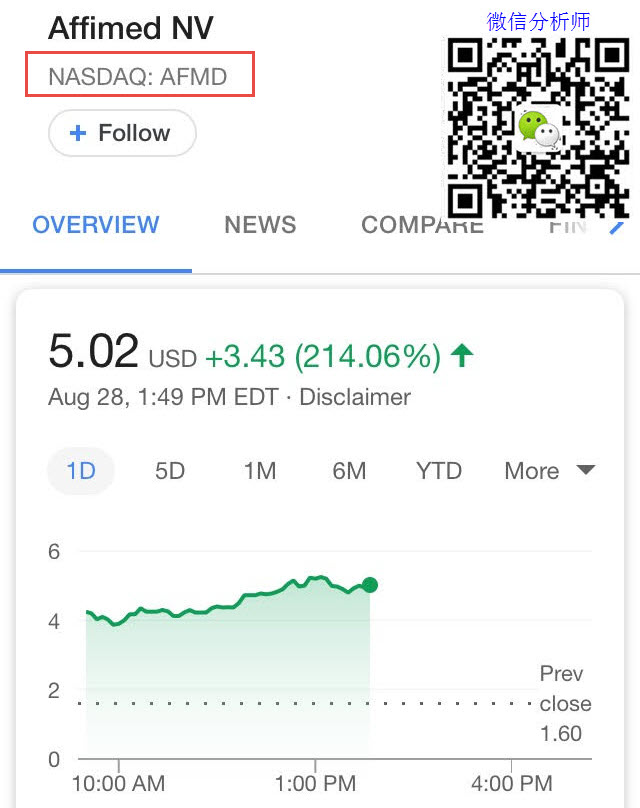Screen dimensions: 640x808
Task: Click the NASDAQ: AFMD ticker label
Action: (138, 77)
